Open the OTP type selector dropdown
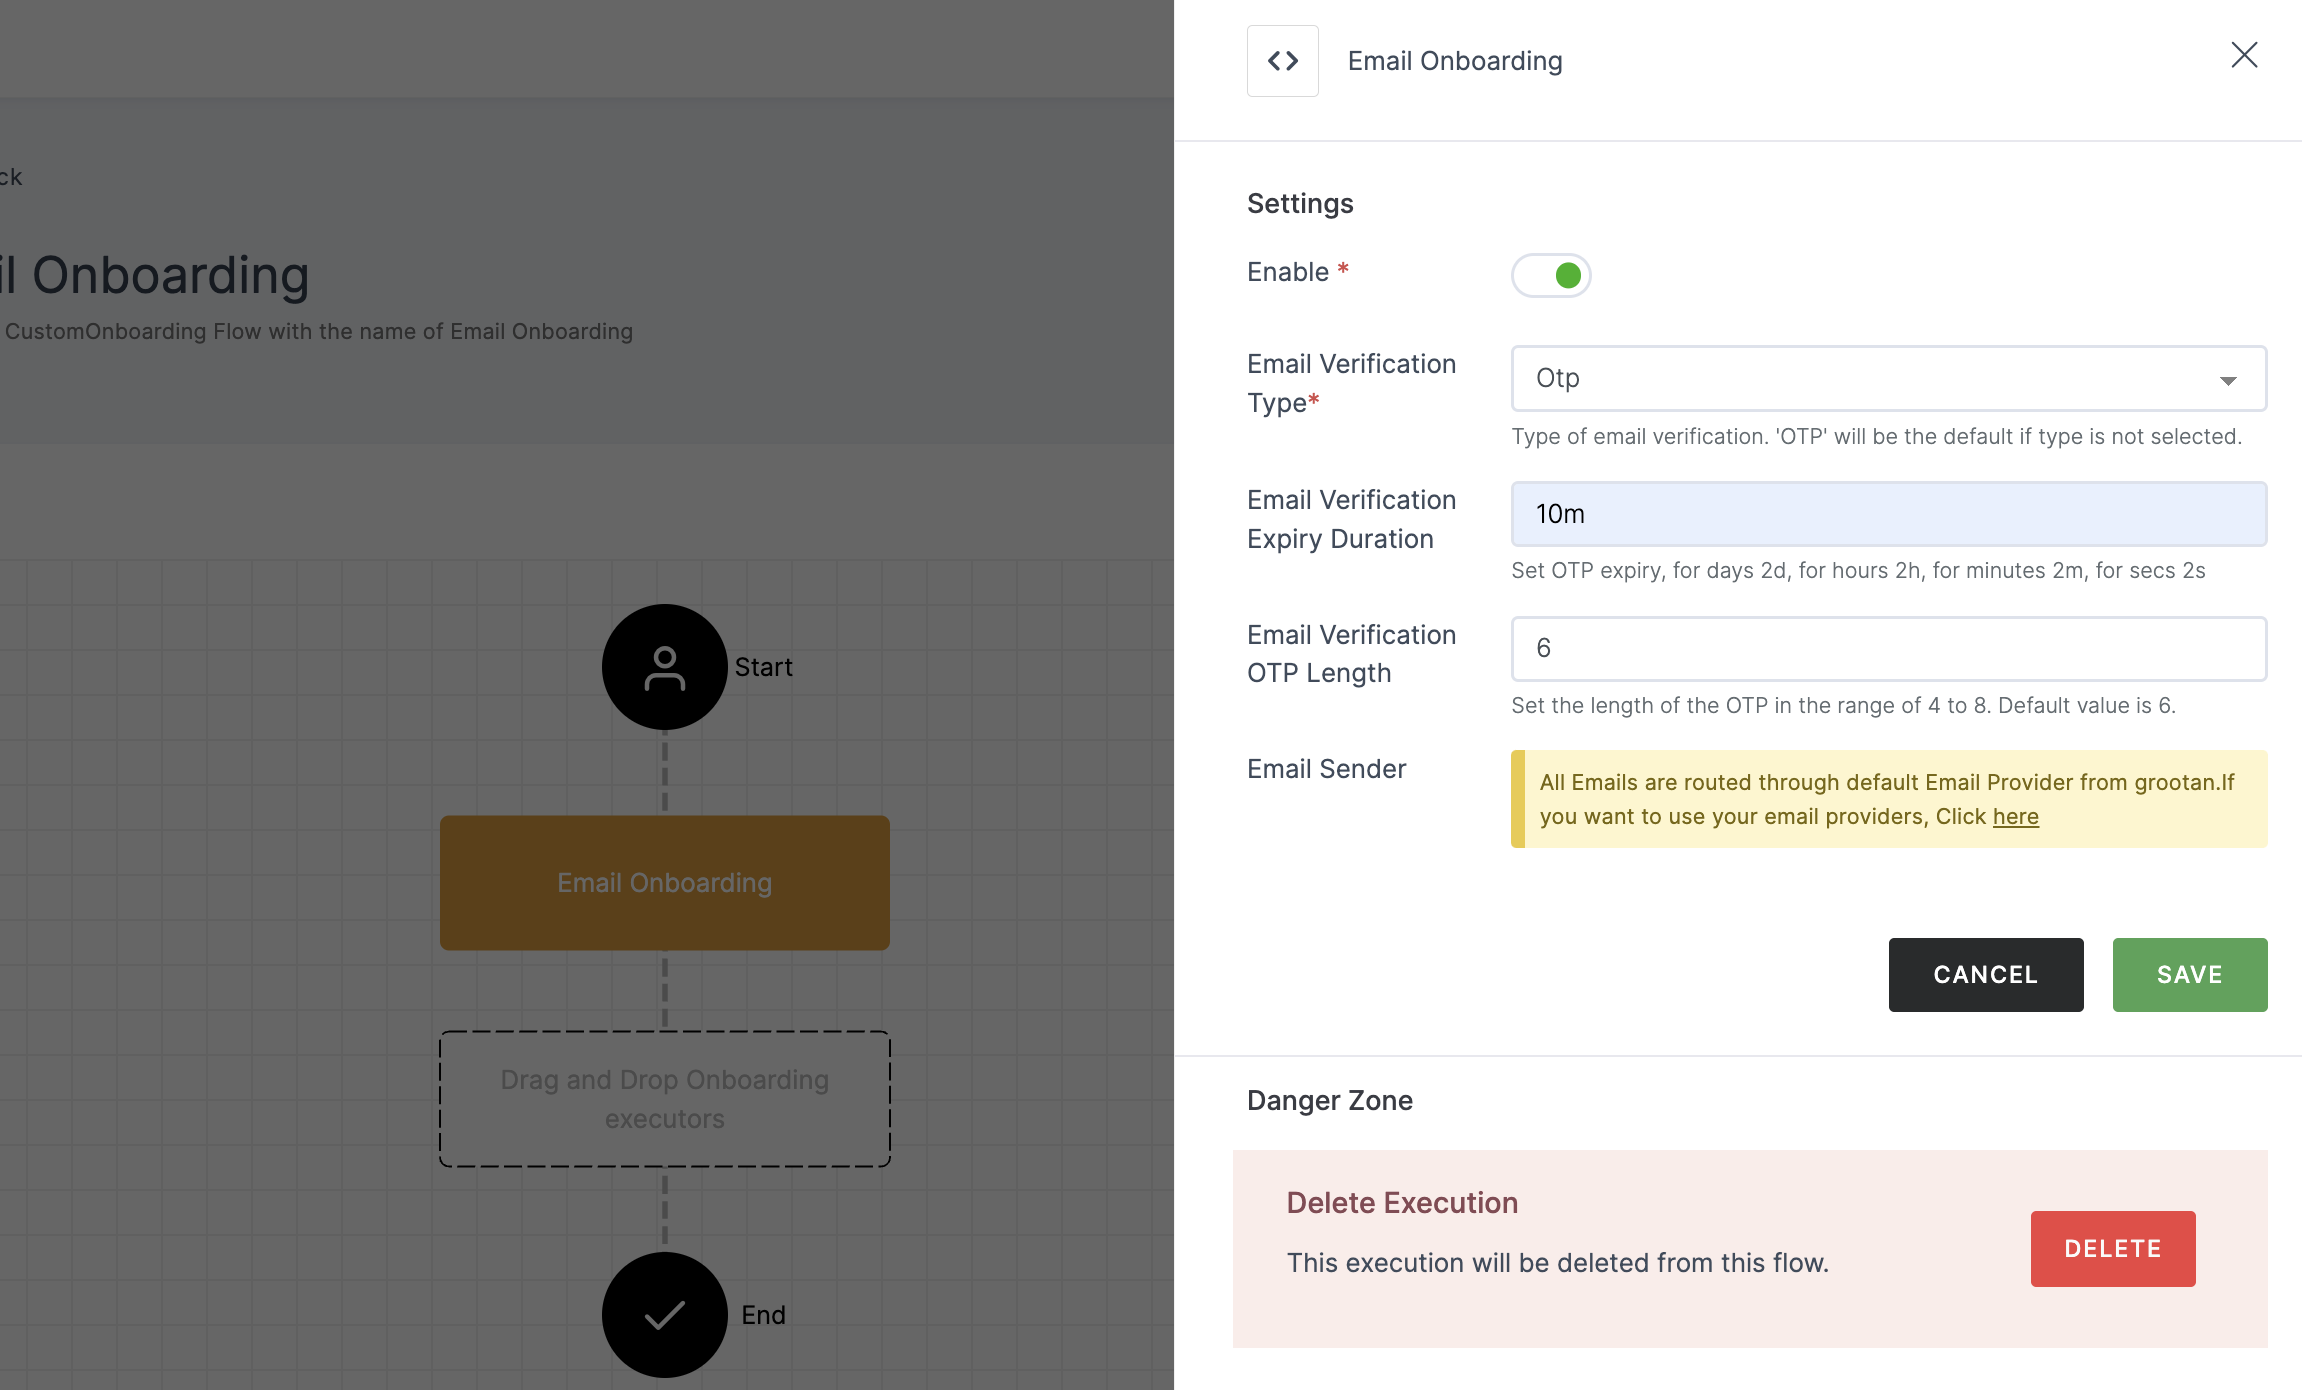2302x1390 pixels. click(x=1886, y=378)
